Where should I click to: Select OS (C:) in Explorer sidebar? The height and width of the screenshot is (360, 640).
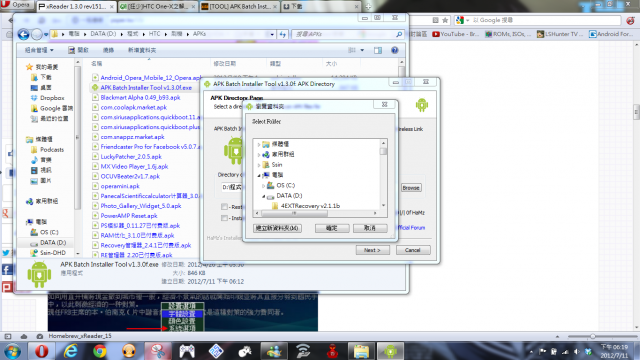[49, 232]
